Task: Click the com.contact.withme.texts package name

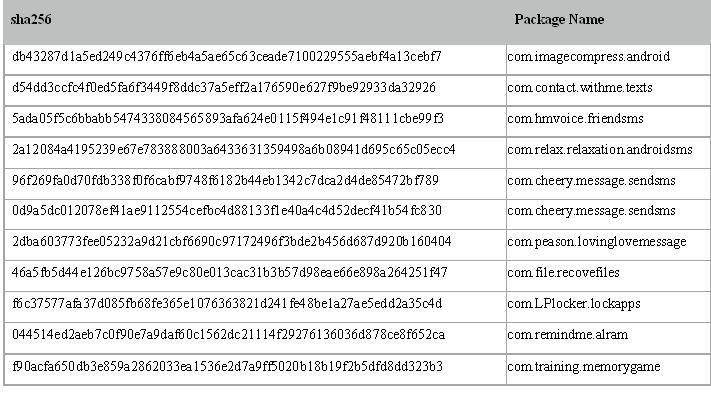Action: tap(580, 88)
